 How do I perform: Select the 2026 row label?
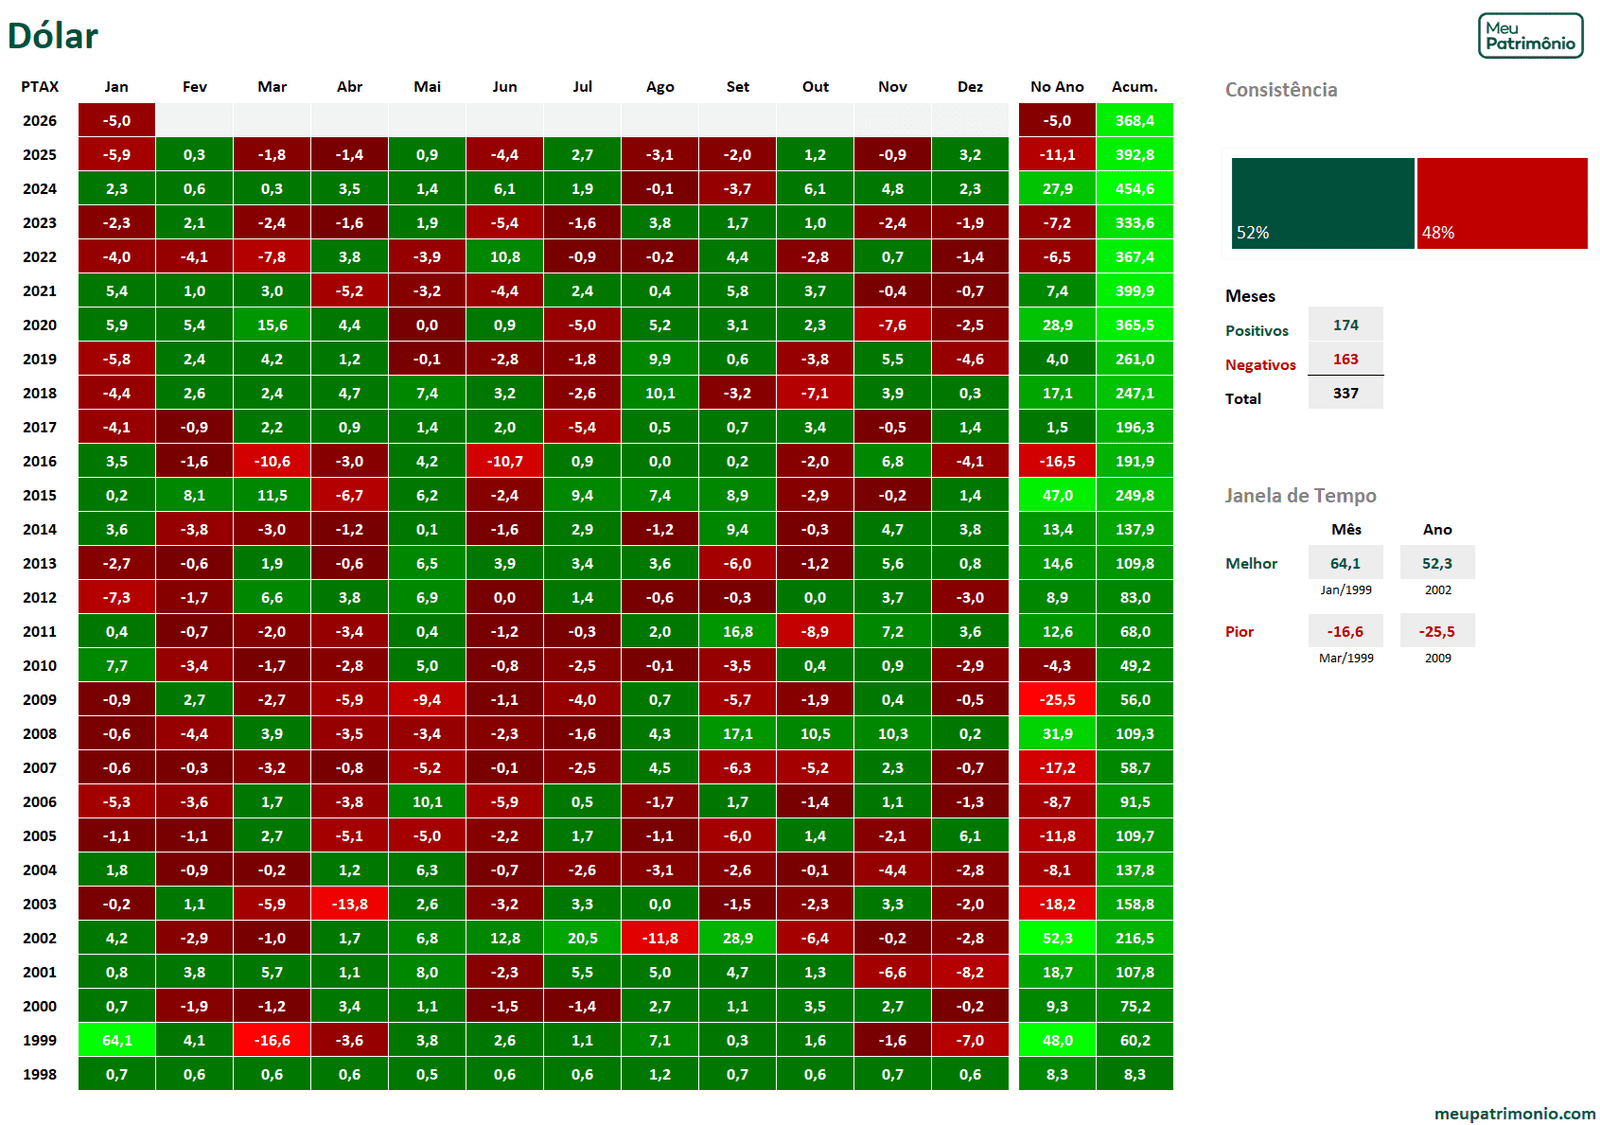click(x=40, y=121)
